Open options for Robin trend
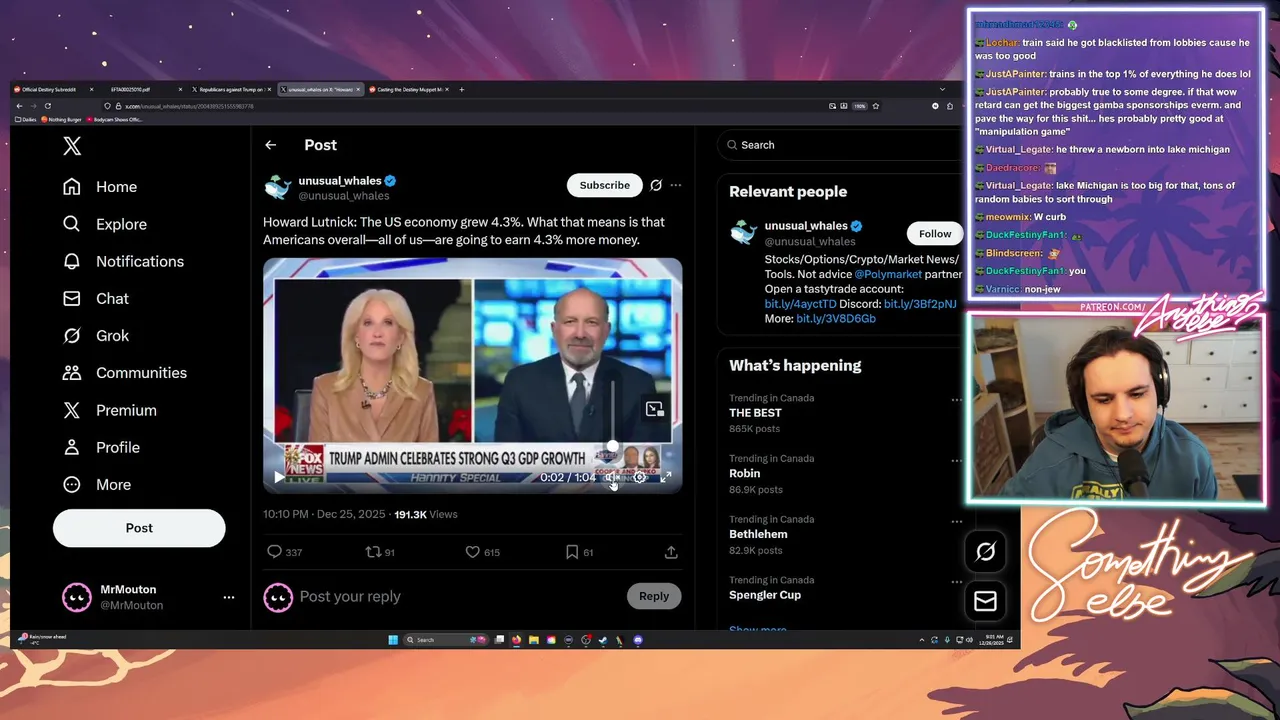 coord(956,460)
